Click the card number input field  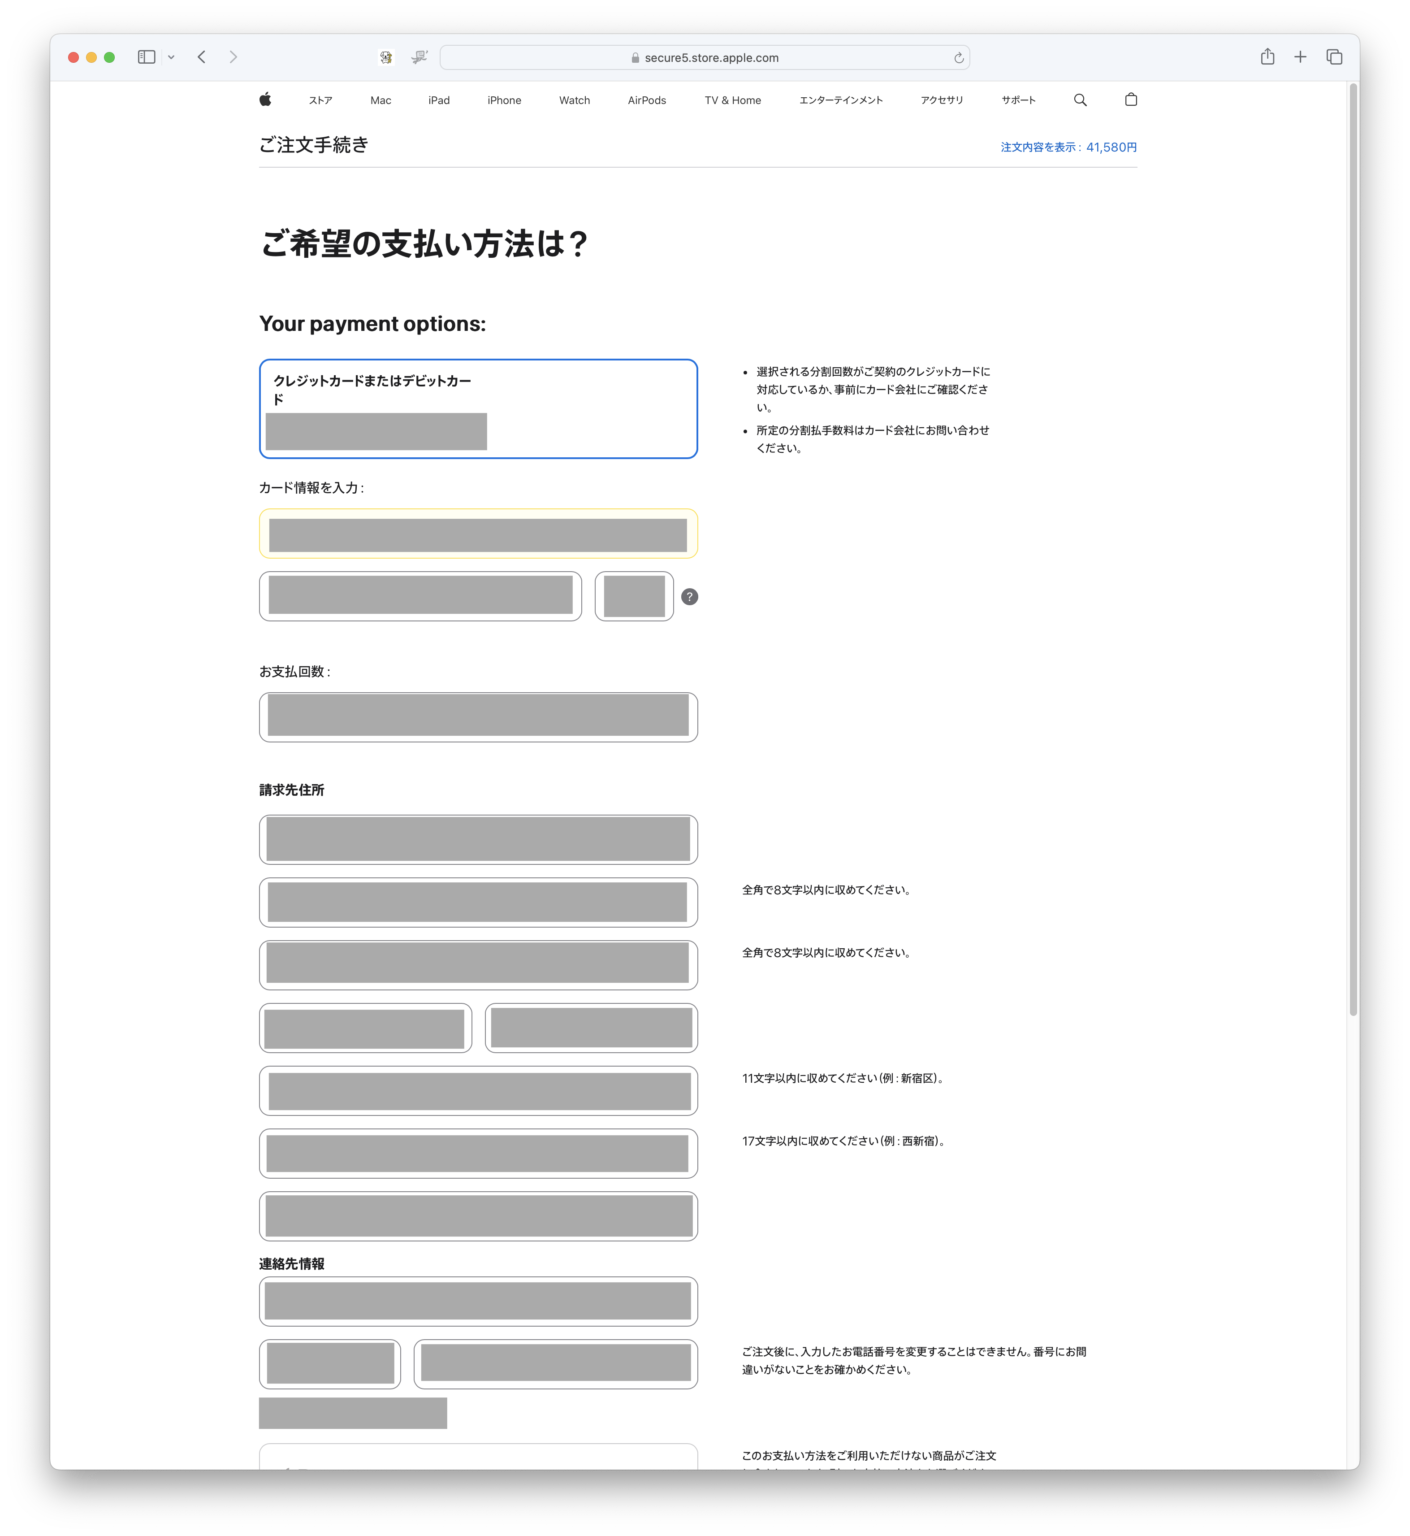pyautogui.click(x=478, y=534)
